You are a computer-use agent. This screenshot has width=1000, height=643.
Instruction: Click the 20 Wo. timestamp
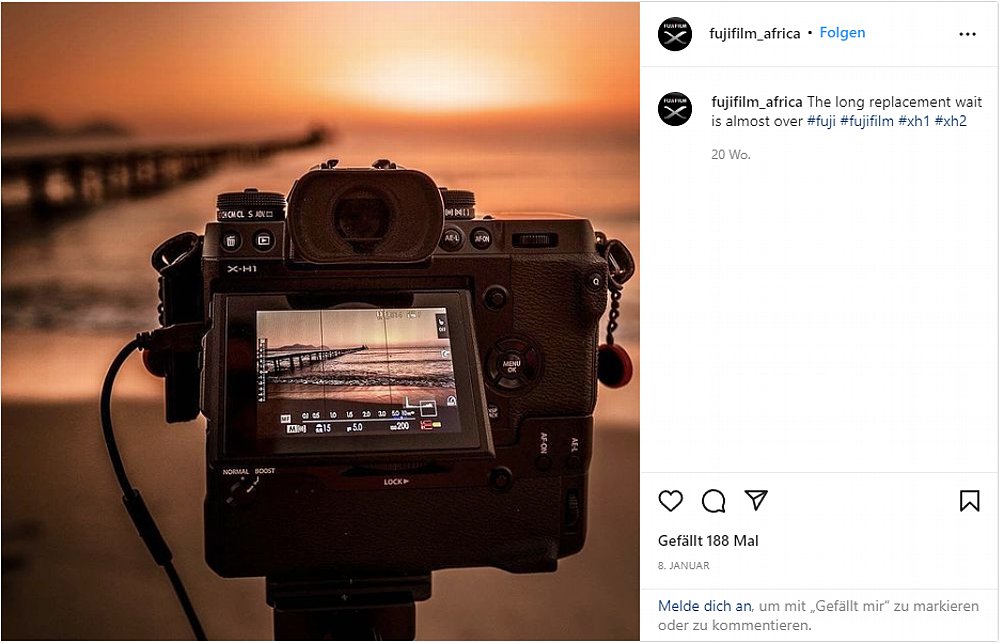pos(731,154)
